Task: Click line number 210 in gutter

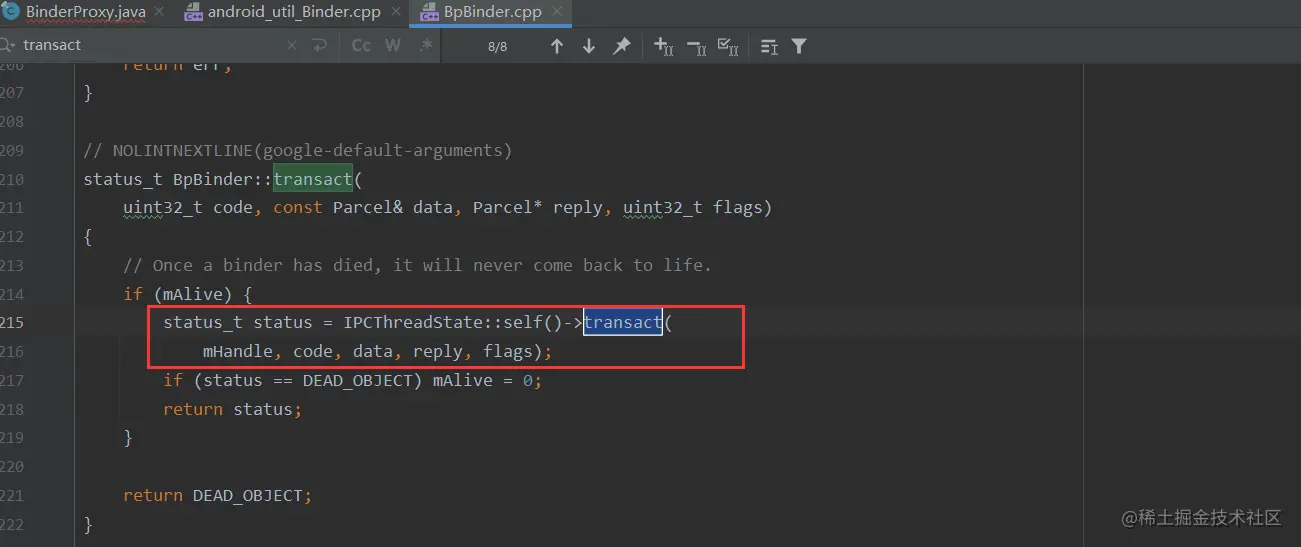Action: coord(11,179)
